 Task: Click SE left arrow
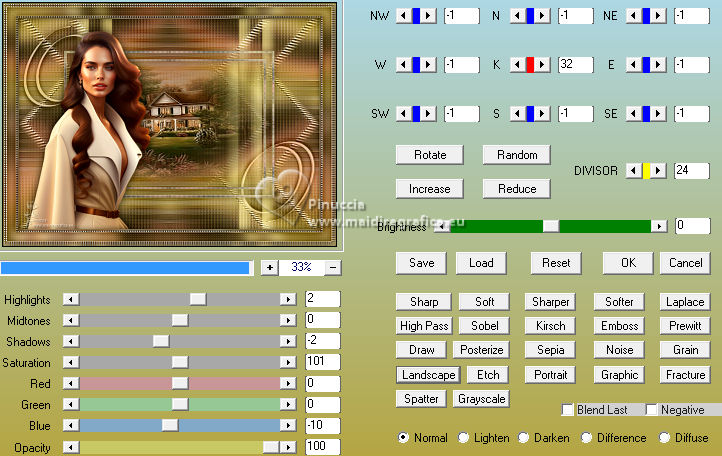634,113
